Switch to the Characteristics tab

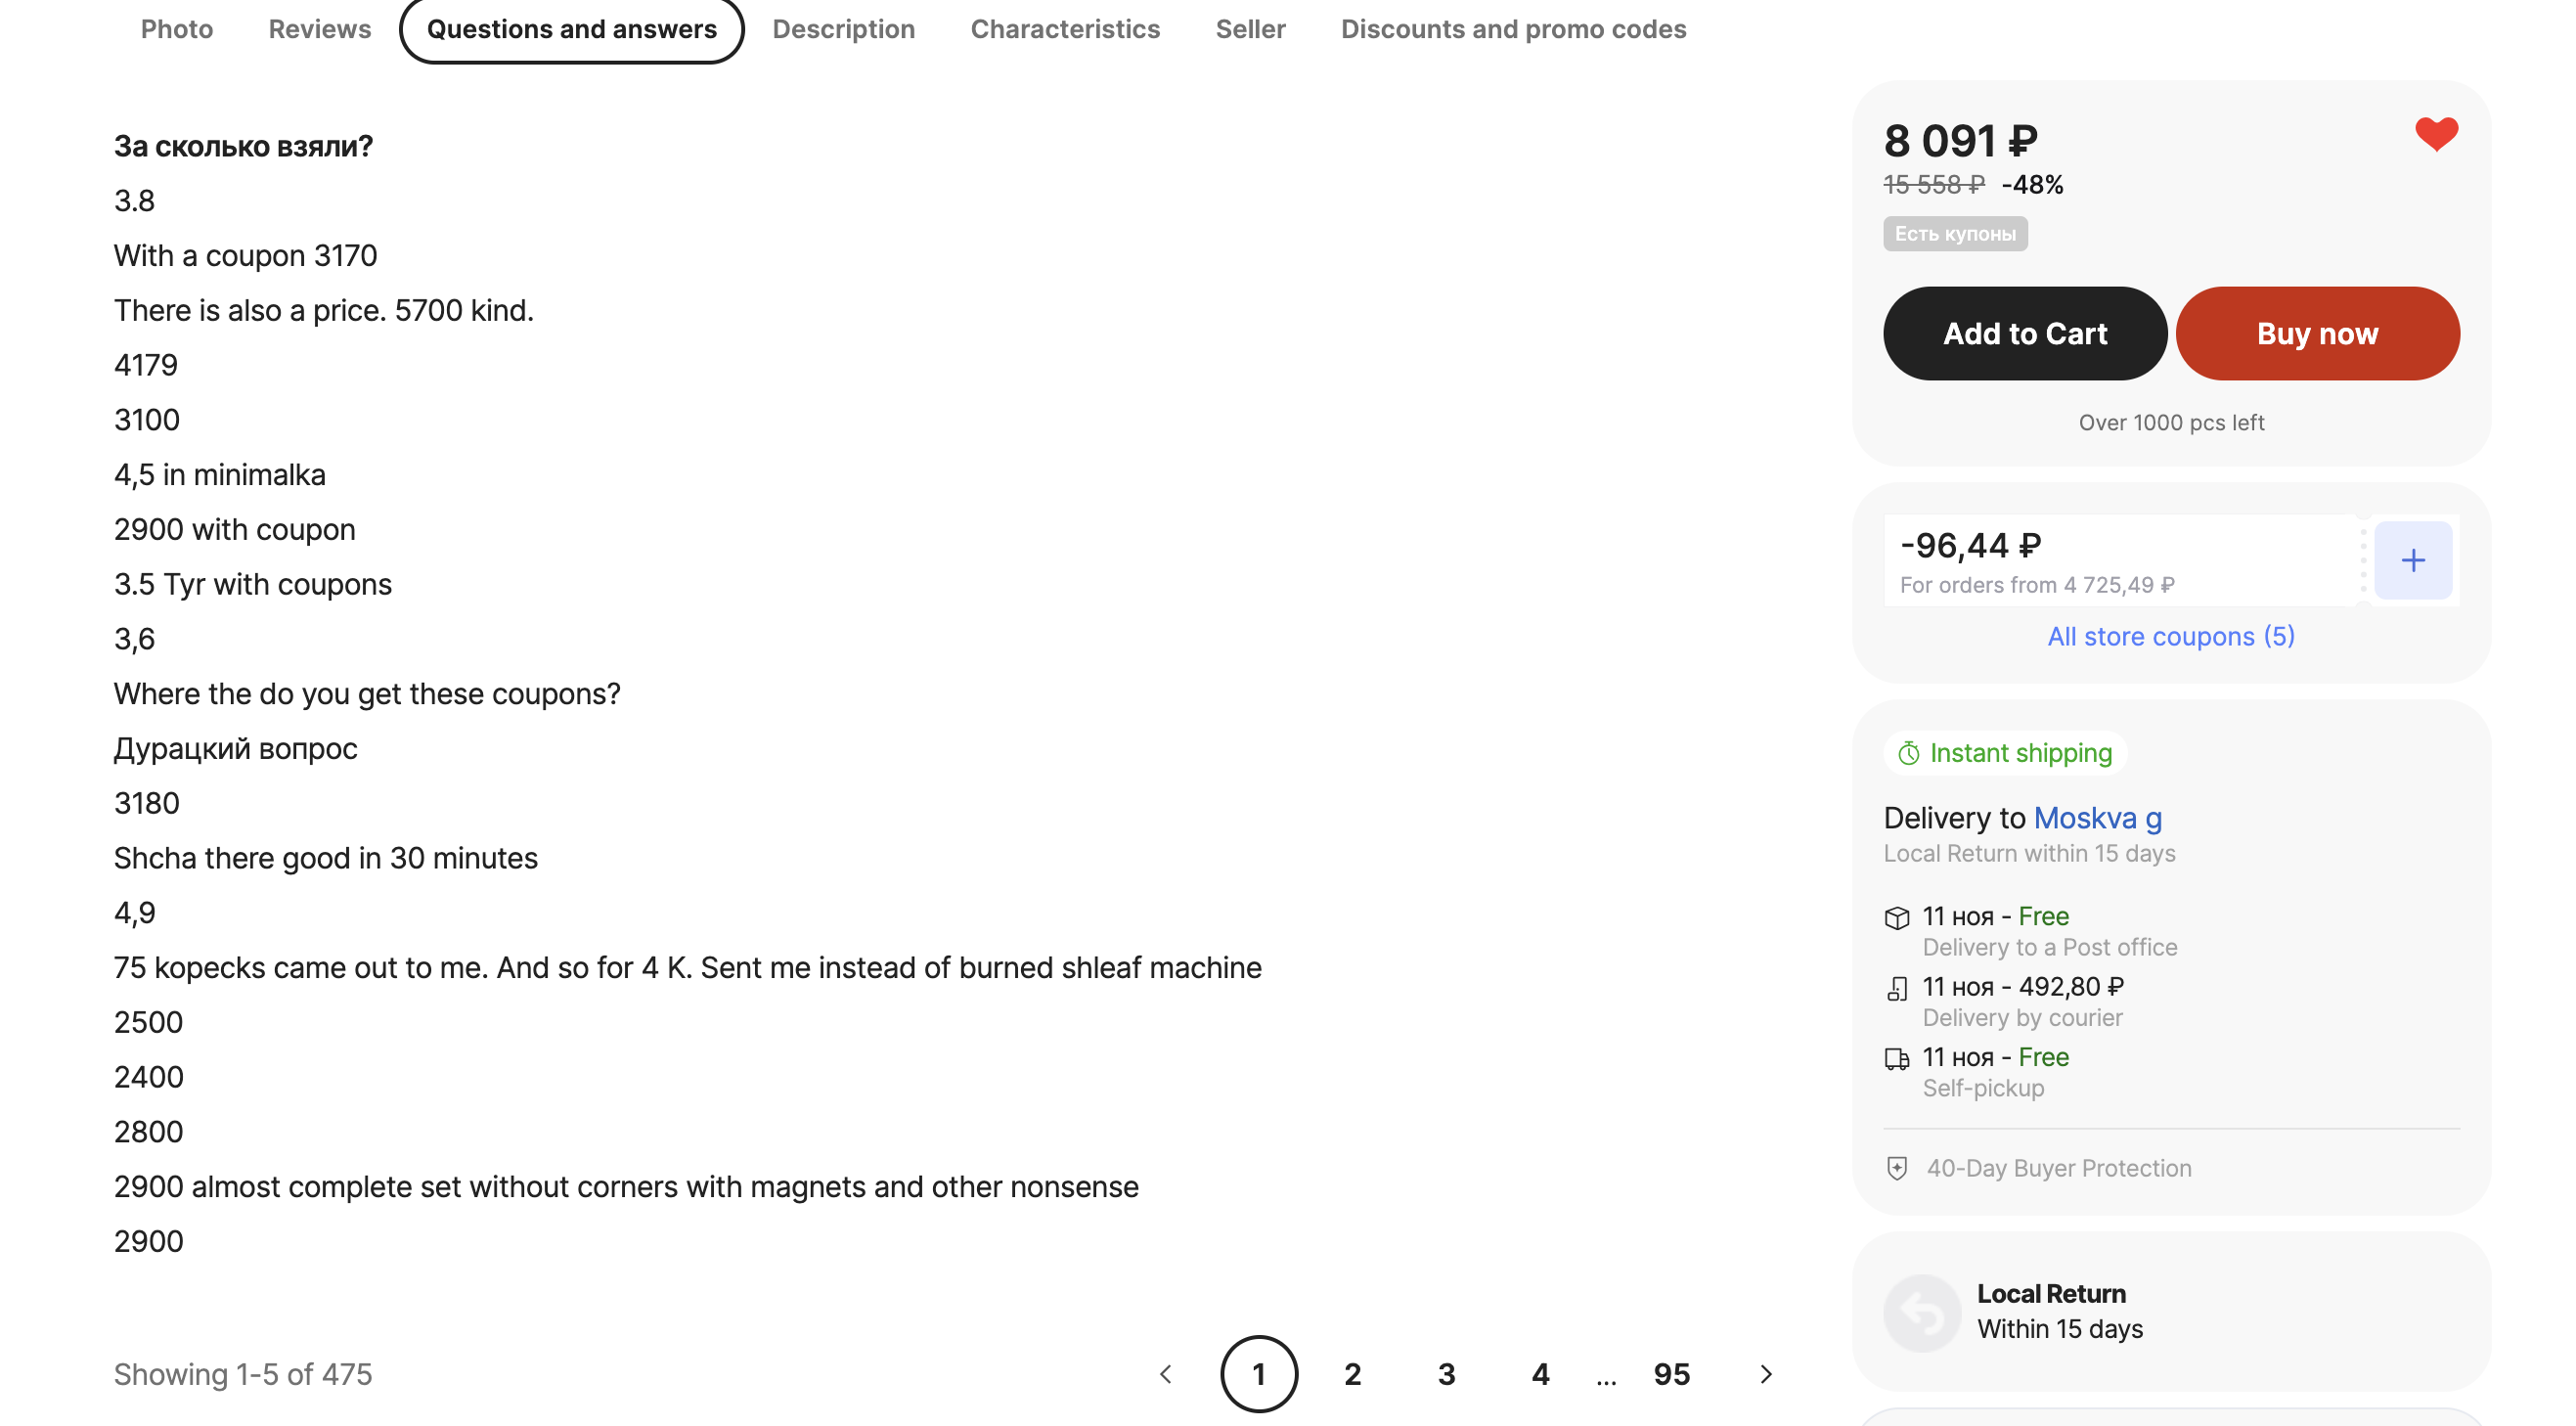pyautogui.click(x=1064, y=29)
